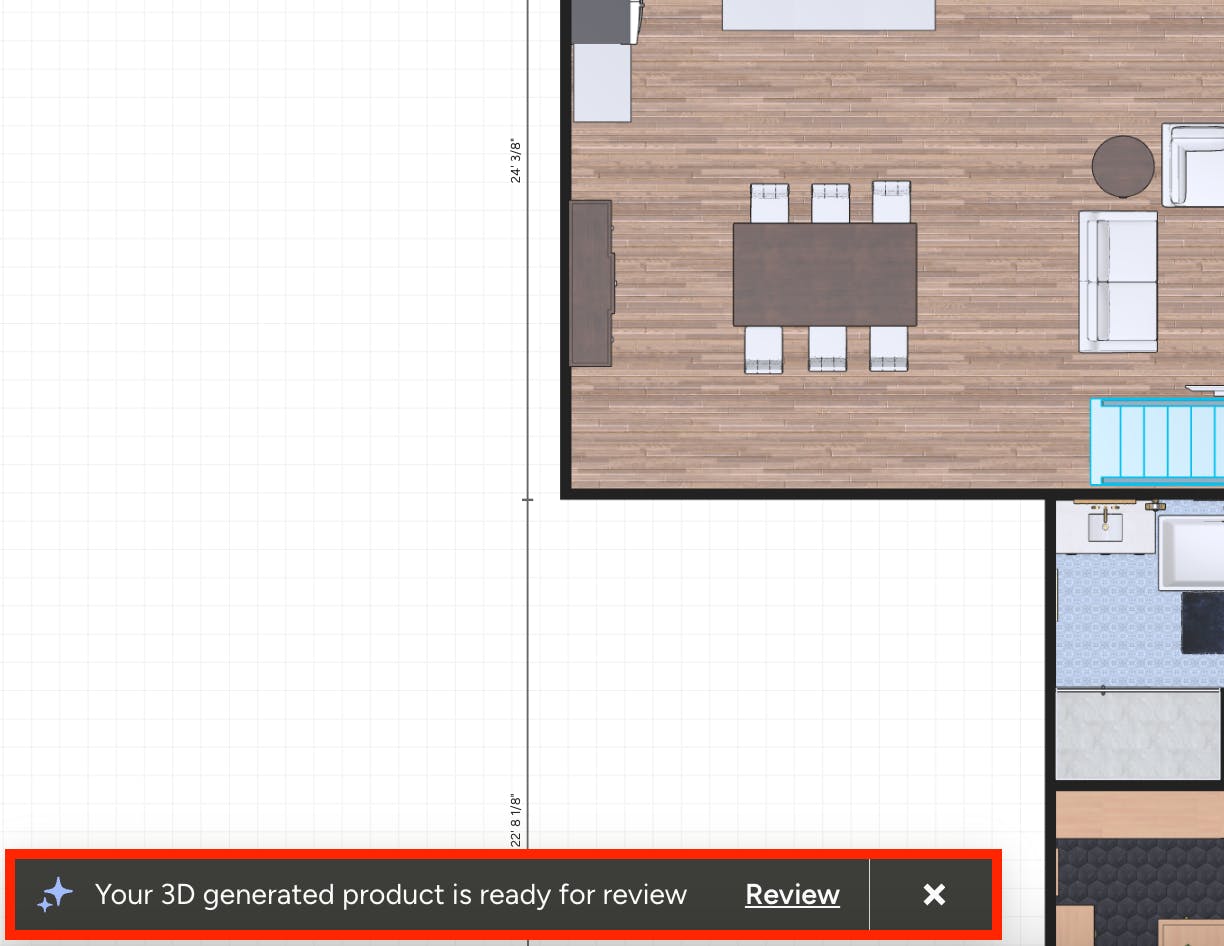Select the marble shower floor area
The width and height of the screenshot is (1224, 946).
tap(1138, 734)
